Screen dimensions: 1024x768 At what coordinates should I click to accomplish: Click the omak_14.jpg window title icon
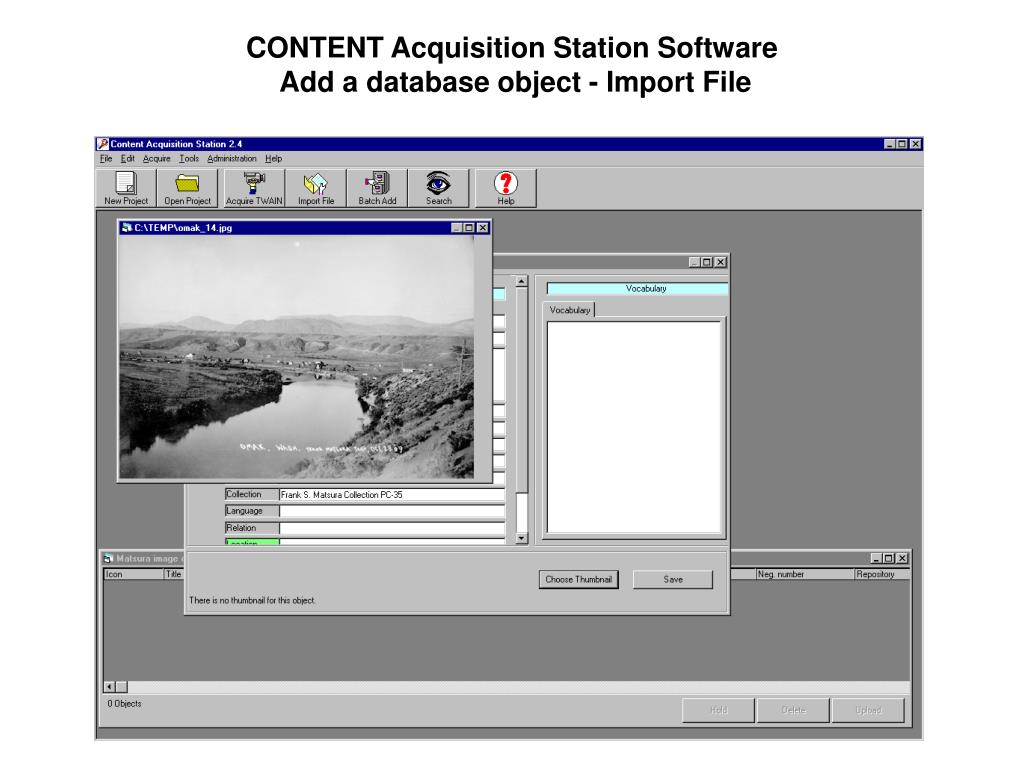pyautogui.click(x=127, y=227)
